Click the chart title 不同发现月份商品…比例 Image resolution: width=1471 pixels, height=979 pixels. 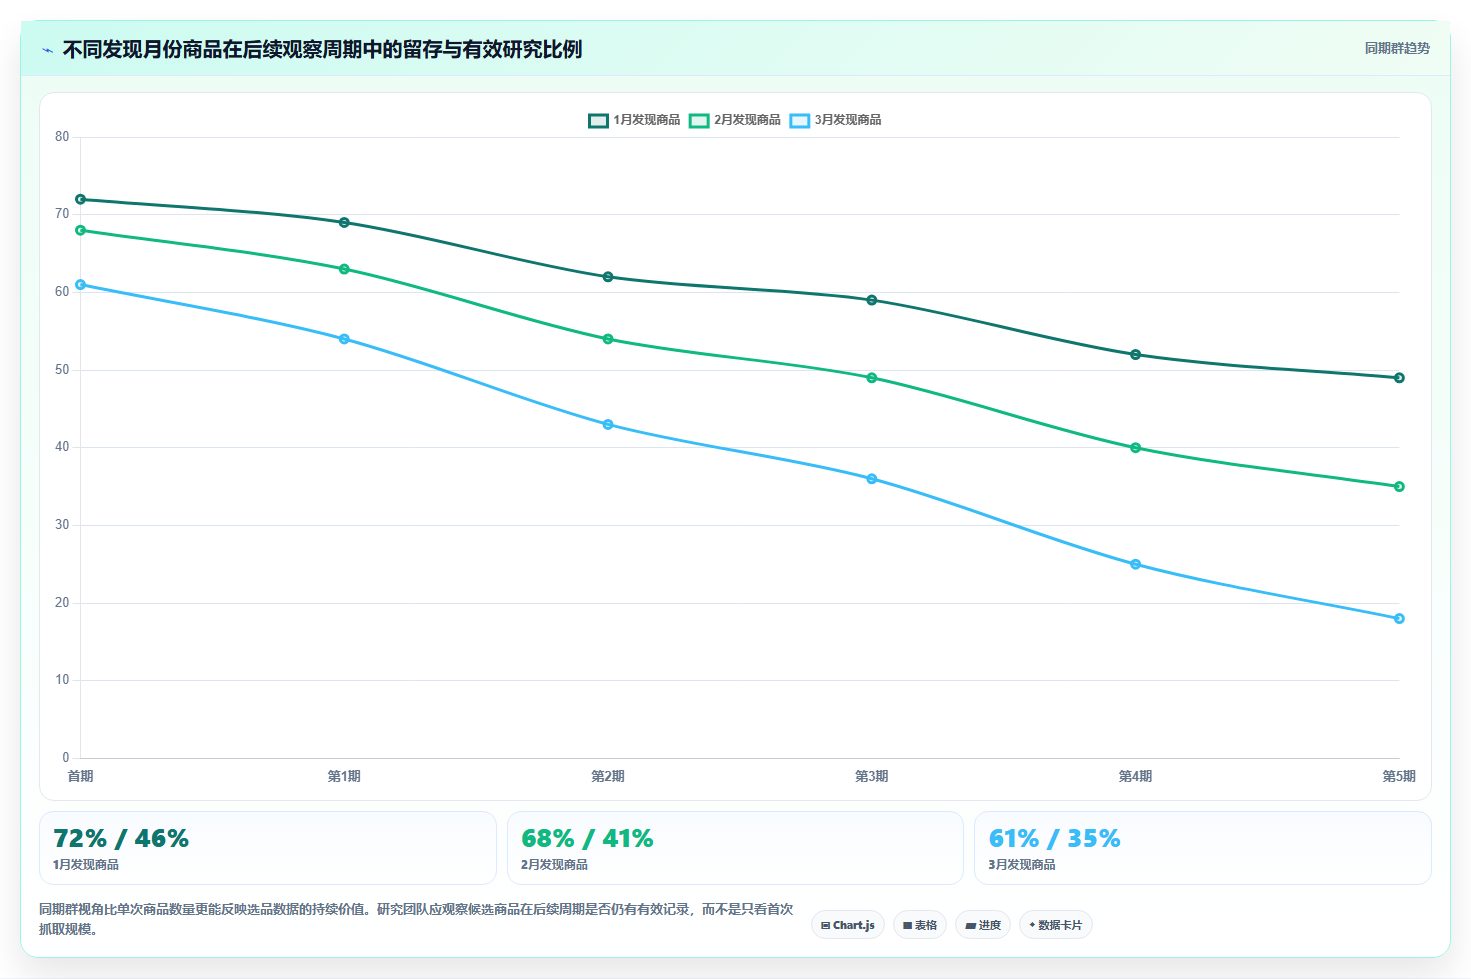(x=322, y=49)
